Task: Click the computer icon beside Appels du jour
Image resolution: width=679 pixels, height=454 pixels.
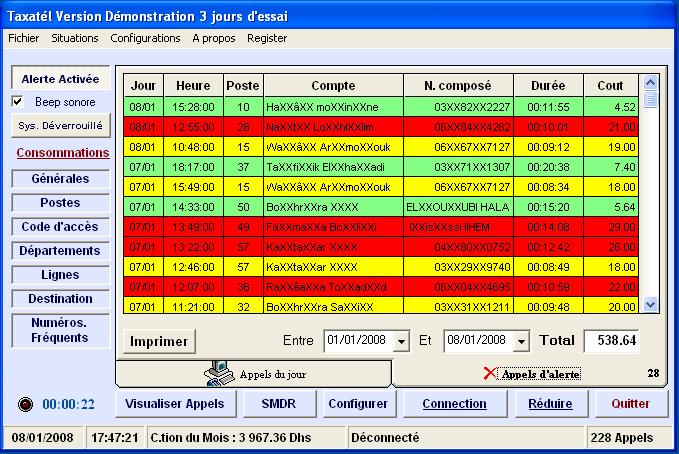Action: 220,373
